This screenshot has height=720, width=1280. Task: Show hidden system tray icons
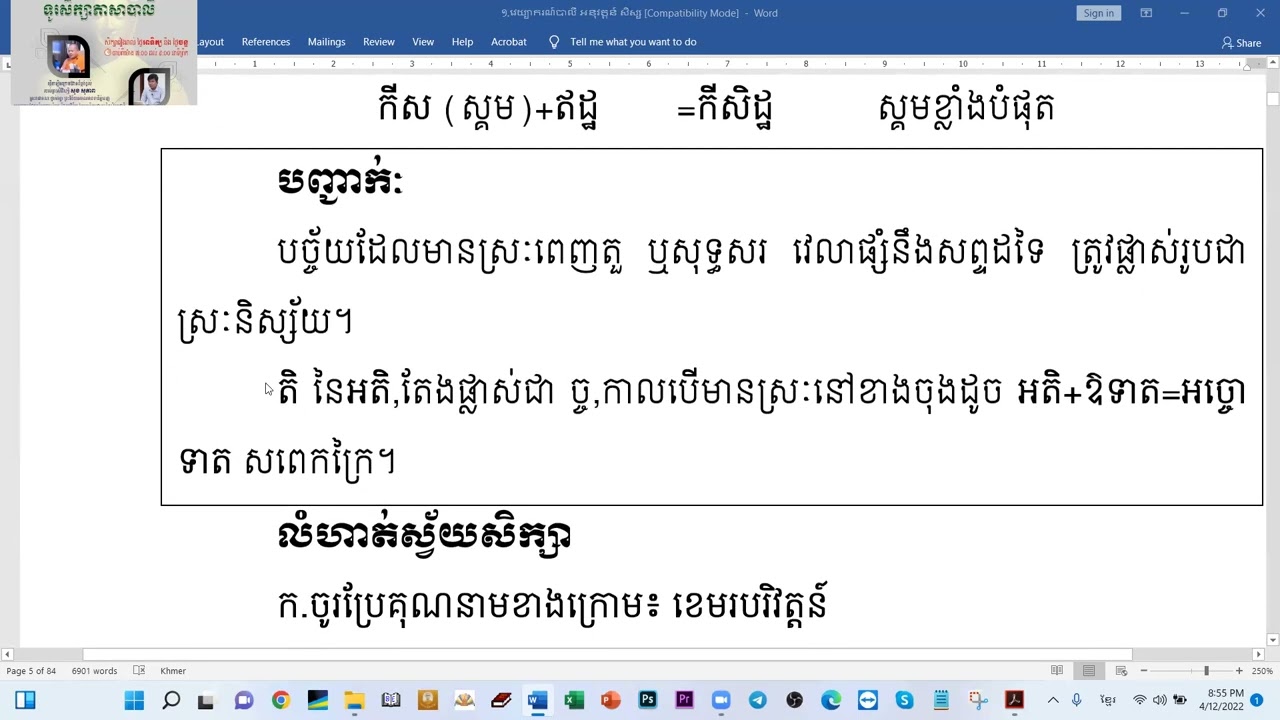[x=1053, y=700]
